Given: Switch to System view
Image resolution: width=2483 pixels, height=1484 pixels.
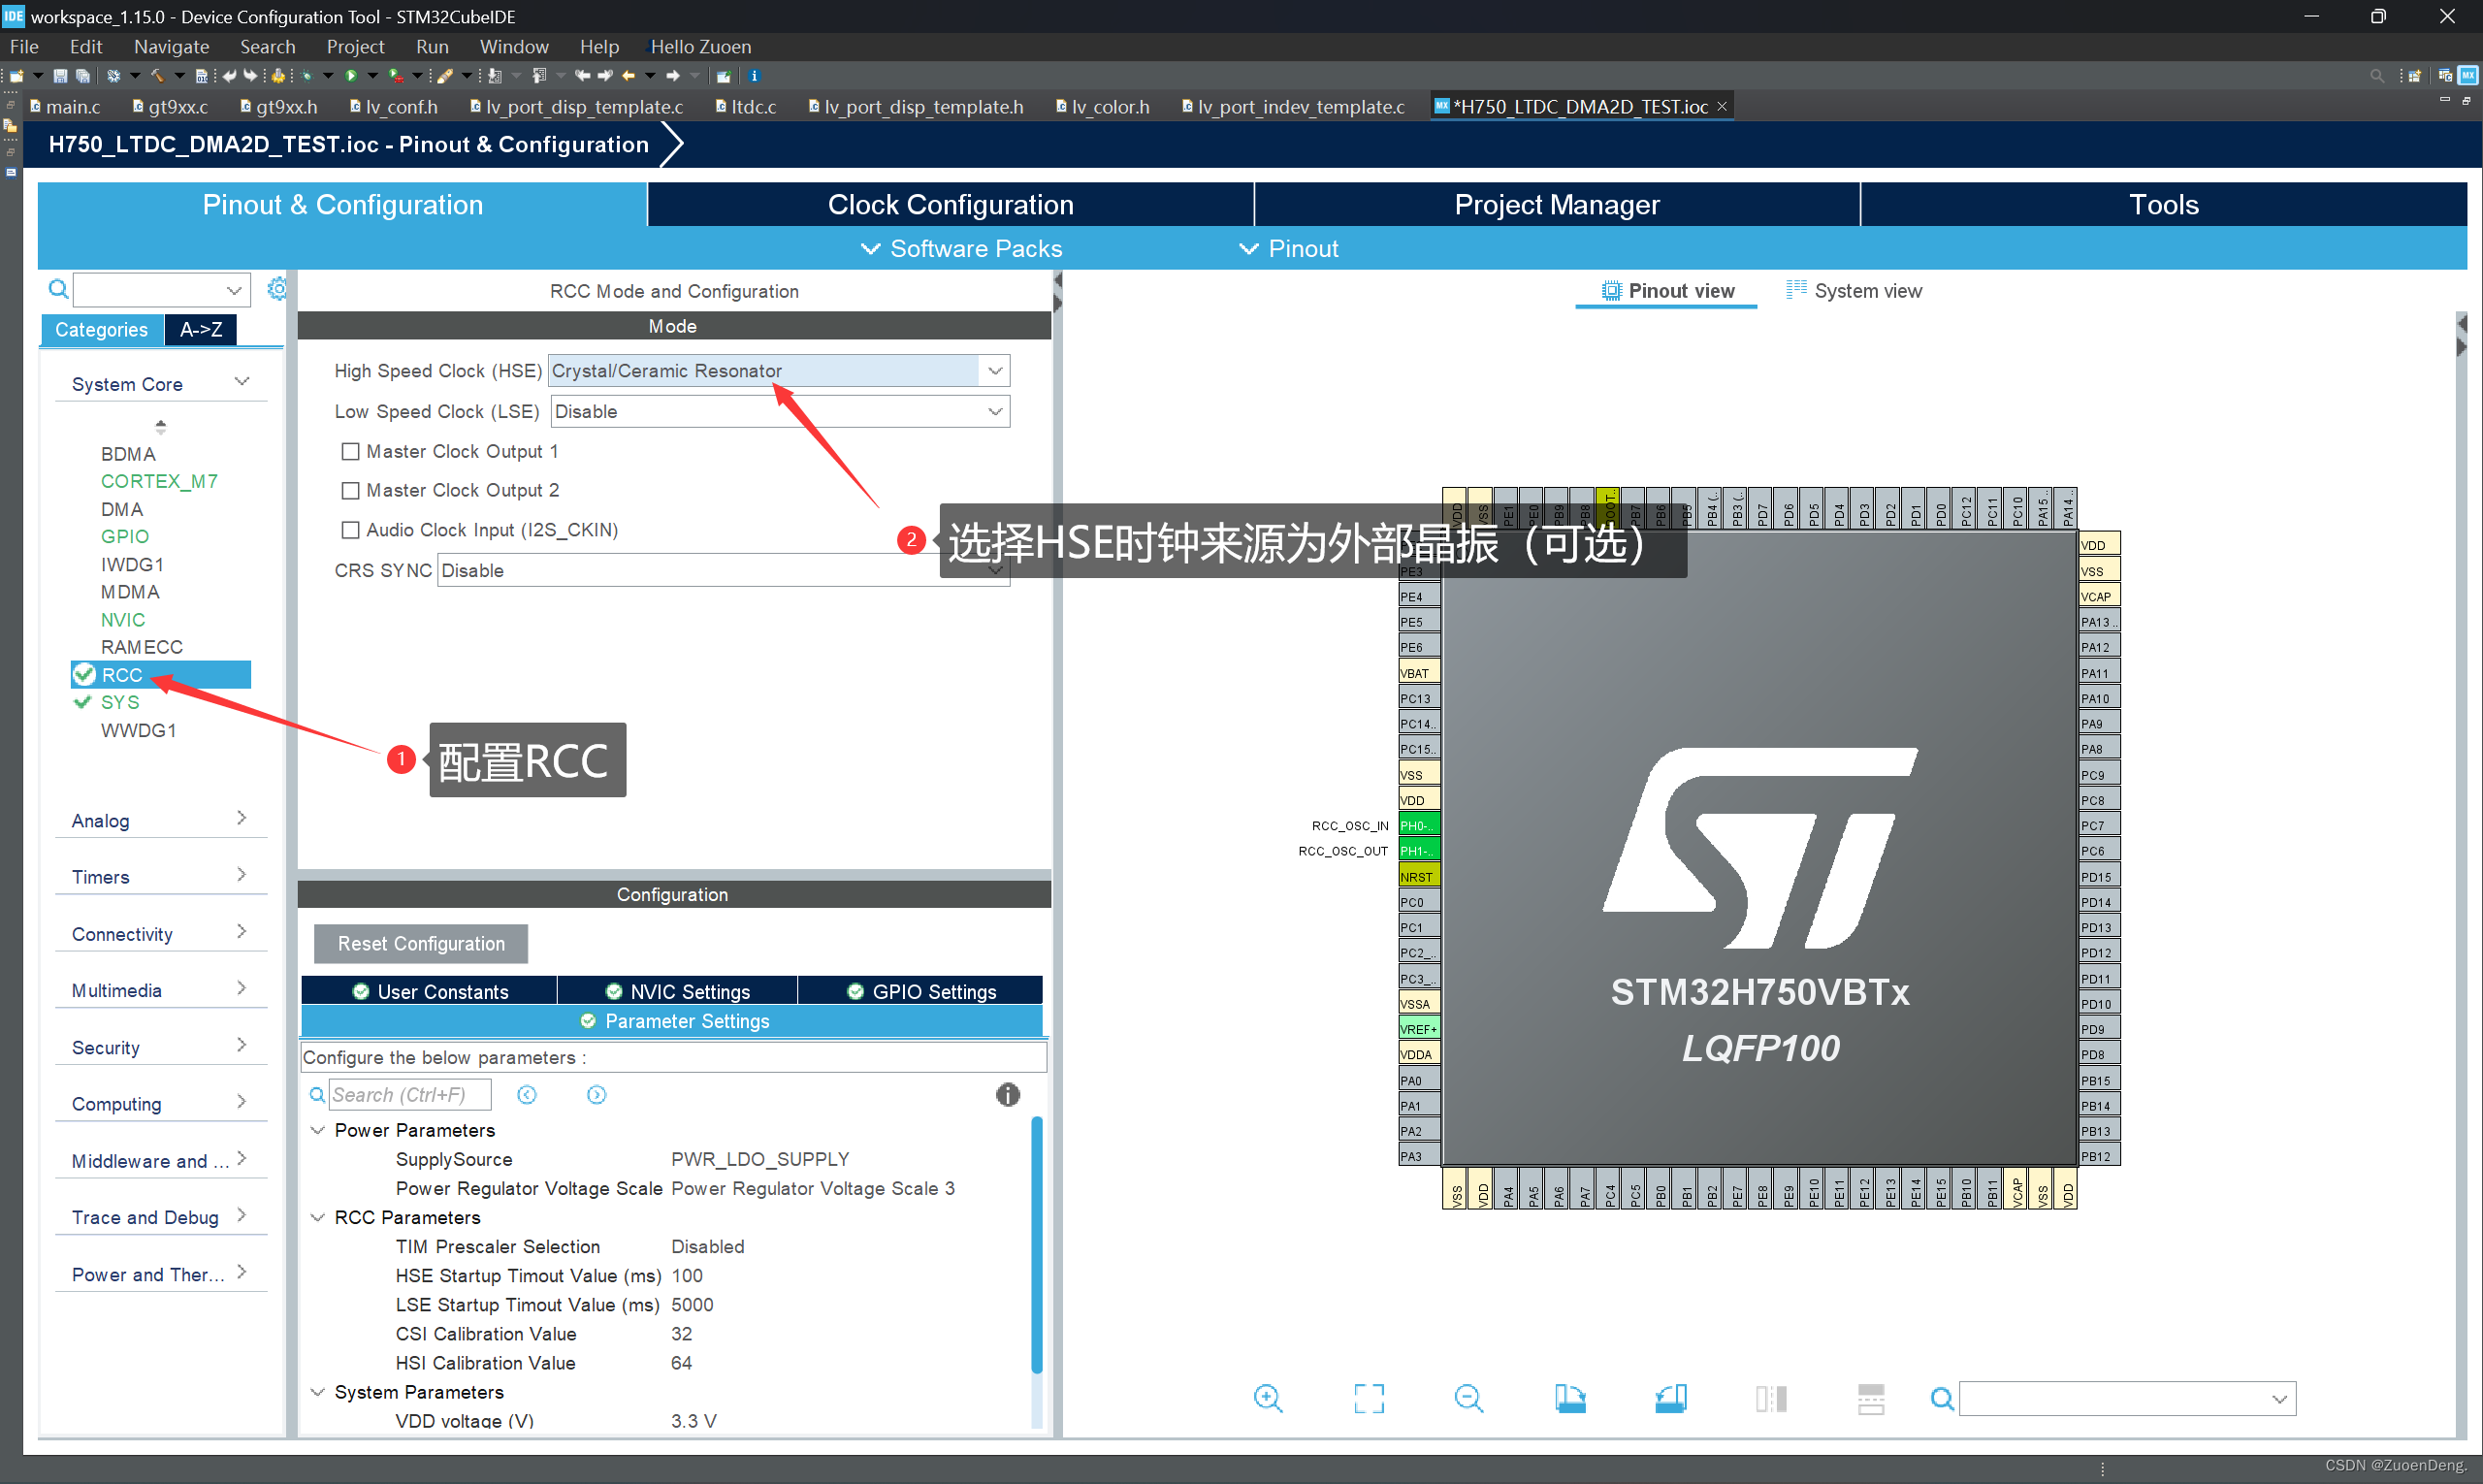Looking at the screenshot, I should point(1854,291).
